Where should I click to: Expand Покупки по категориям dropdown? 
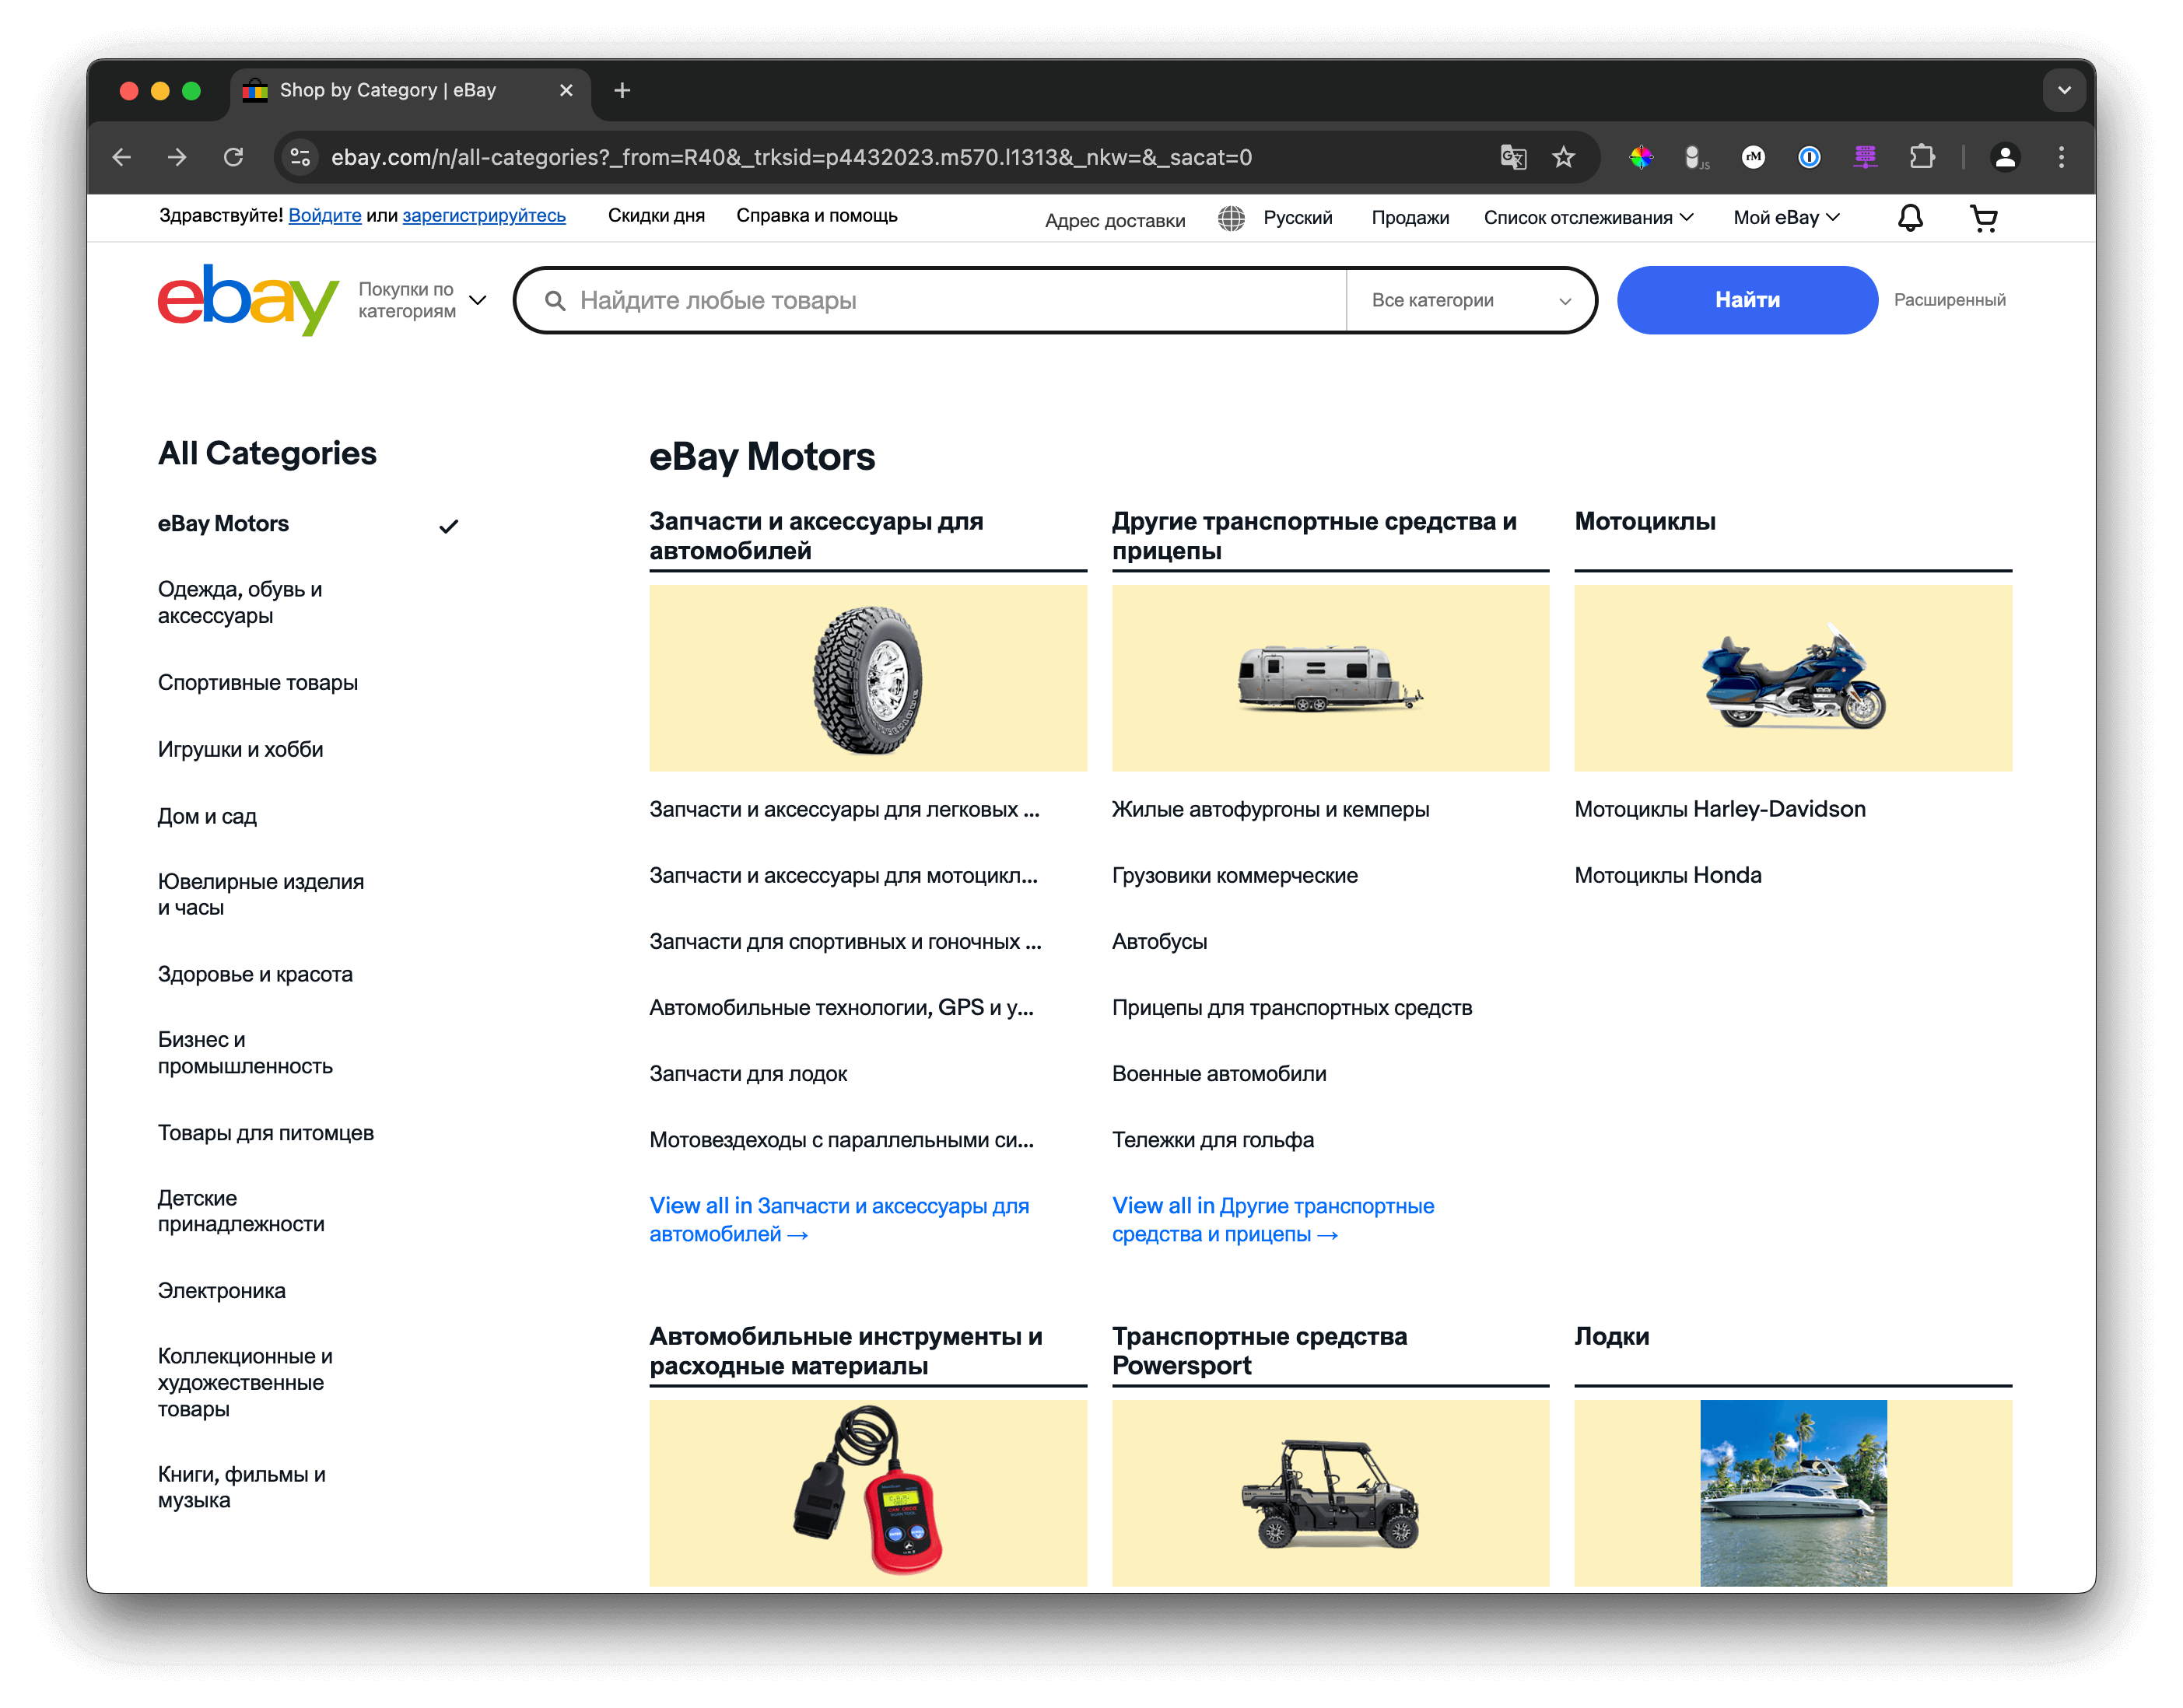pos(422,300)
